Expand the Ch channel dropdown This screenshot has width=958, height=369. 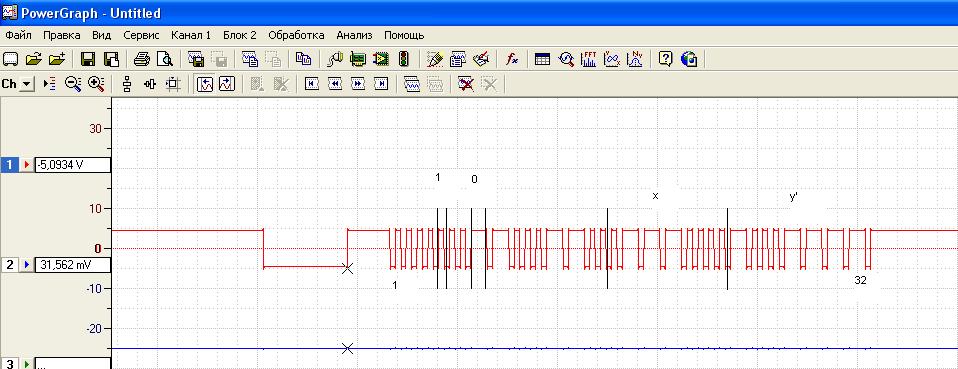pos(27,84)
